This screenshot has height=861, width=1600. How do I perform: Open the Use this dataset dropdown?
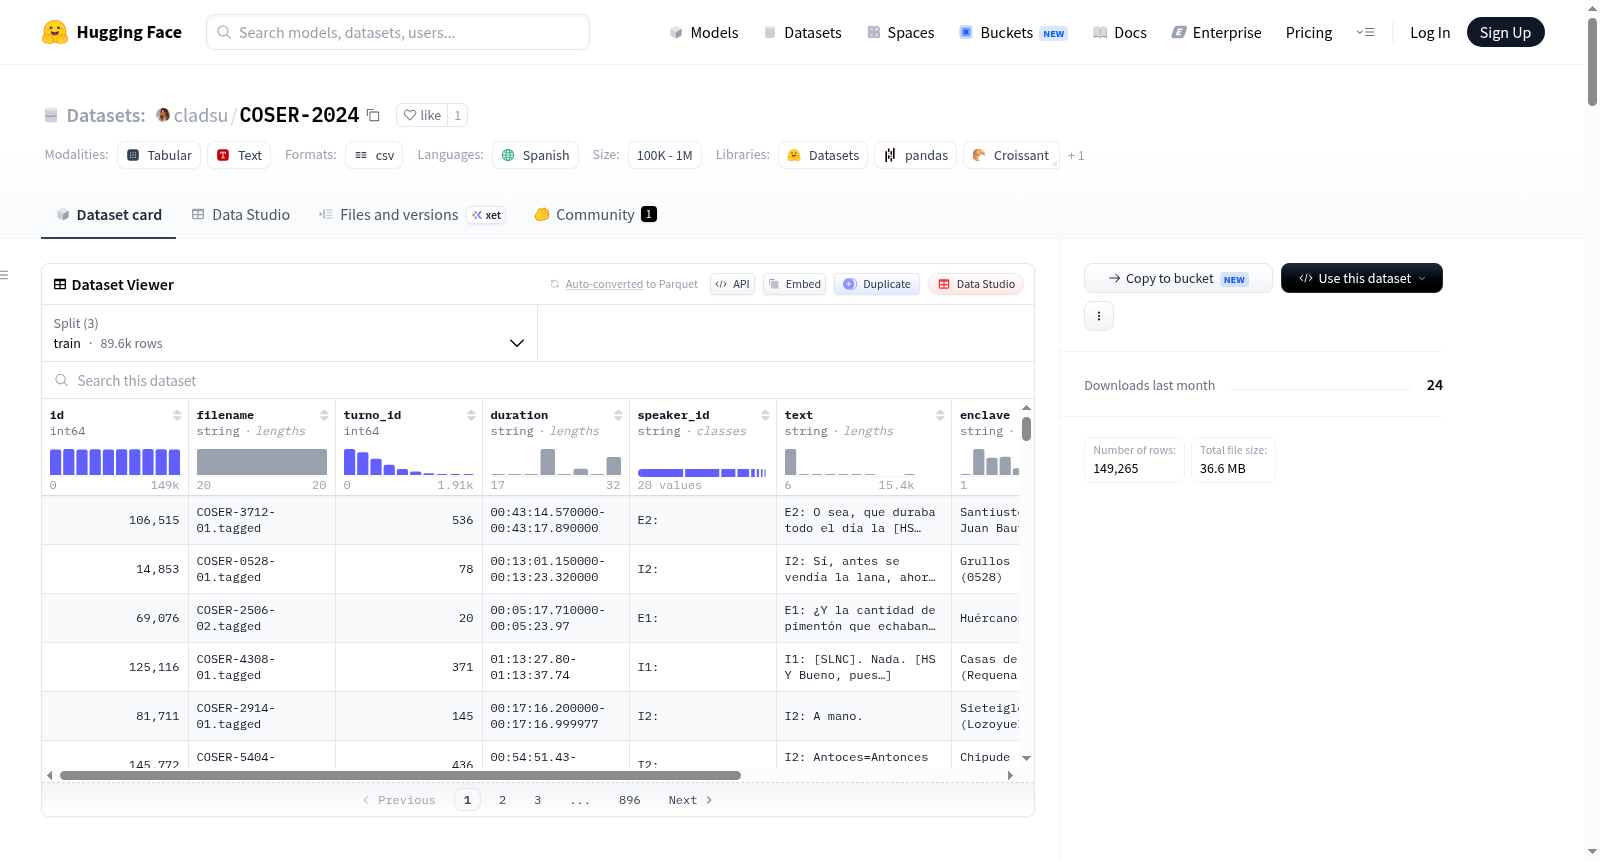coord(1362,278)
